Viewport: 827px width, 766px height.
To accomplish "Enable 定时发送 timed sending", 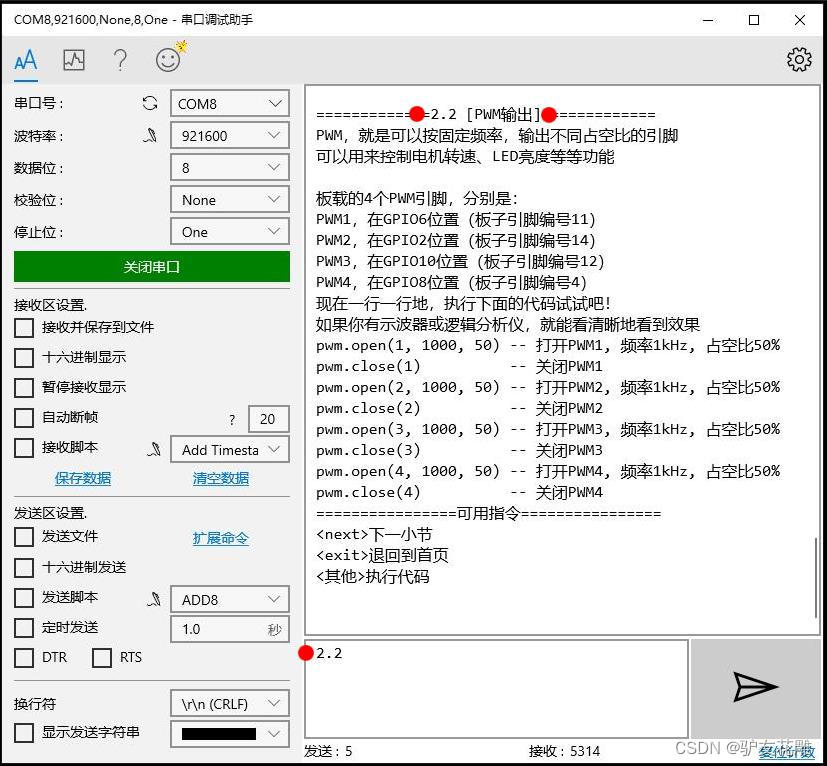I will click(23, 628).
